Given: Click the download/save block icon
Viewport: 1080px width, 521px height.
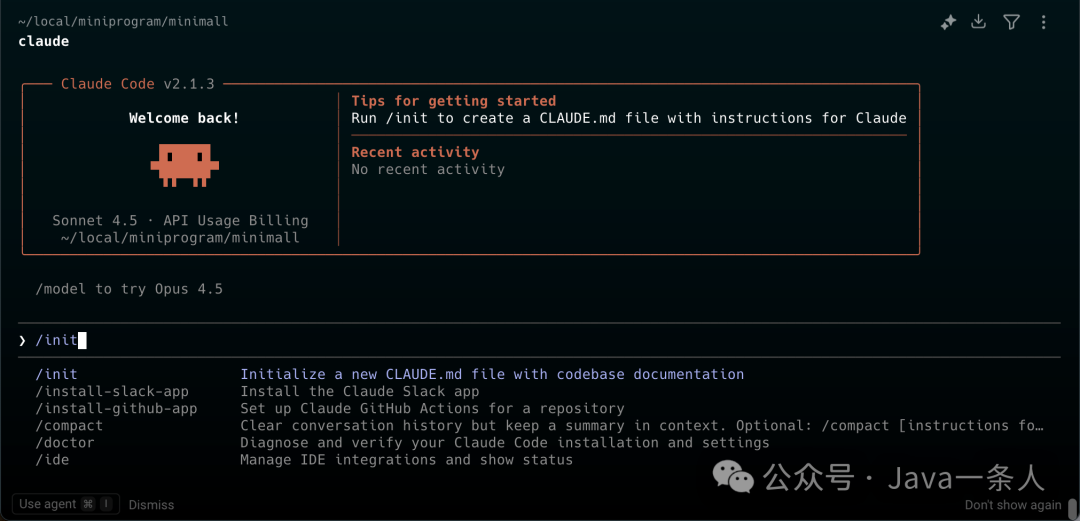Looking at the screenshot, I should tap(979, 22).
